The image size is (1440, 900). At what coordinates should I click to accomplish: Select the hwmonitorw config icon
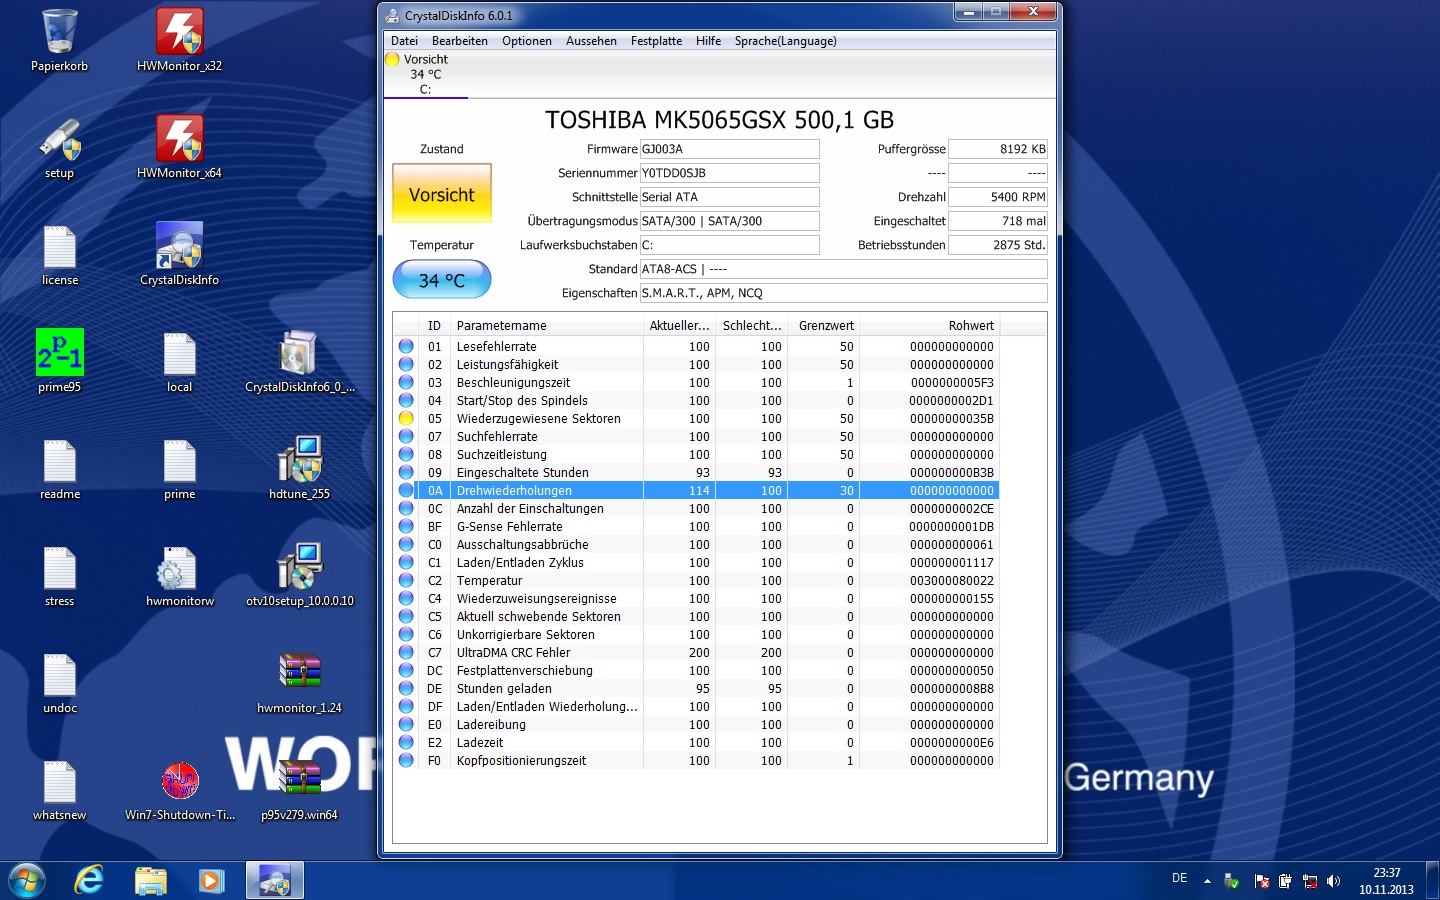[x=180, y=575]
